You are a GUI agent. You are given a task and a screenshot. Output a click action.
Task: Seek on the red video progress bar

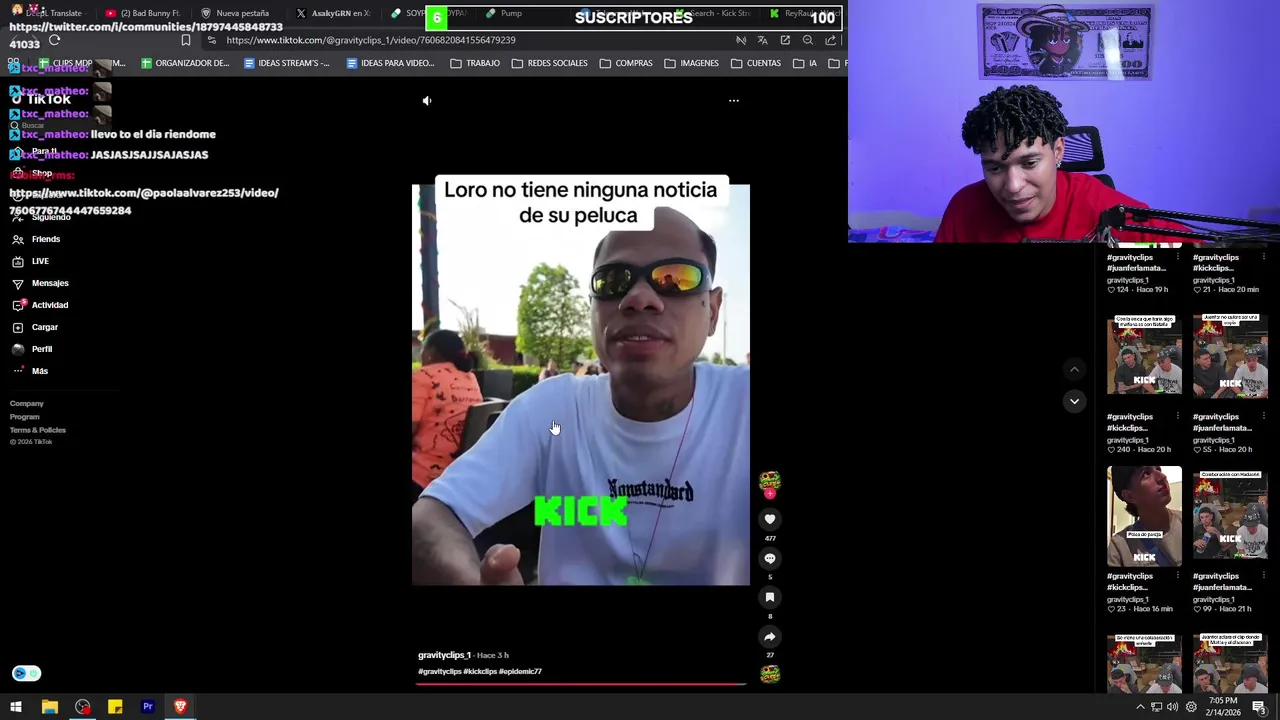[581, 684]
